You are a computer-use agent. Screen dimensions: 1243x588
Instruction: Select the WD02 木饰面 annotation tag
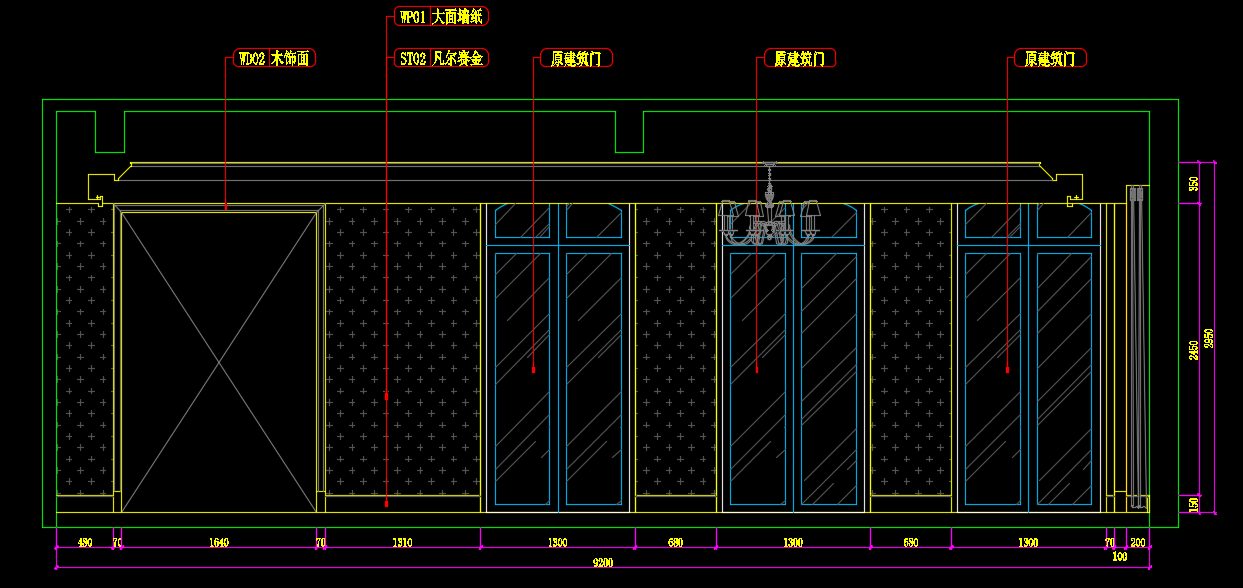pyautogui.click(x=273, y=59)
